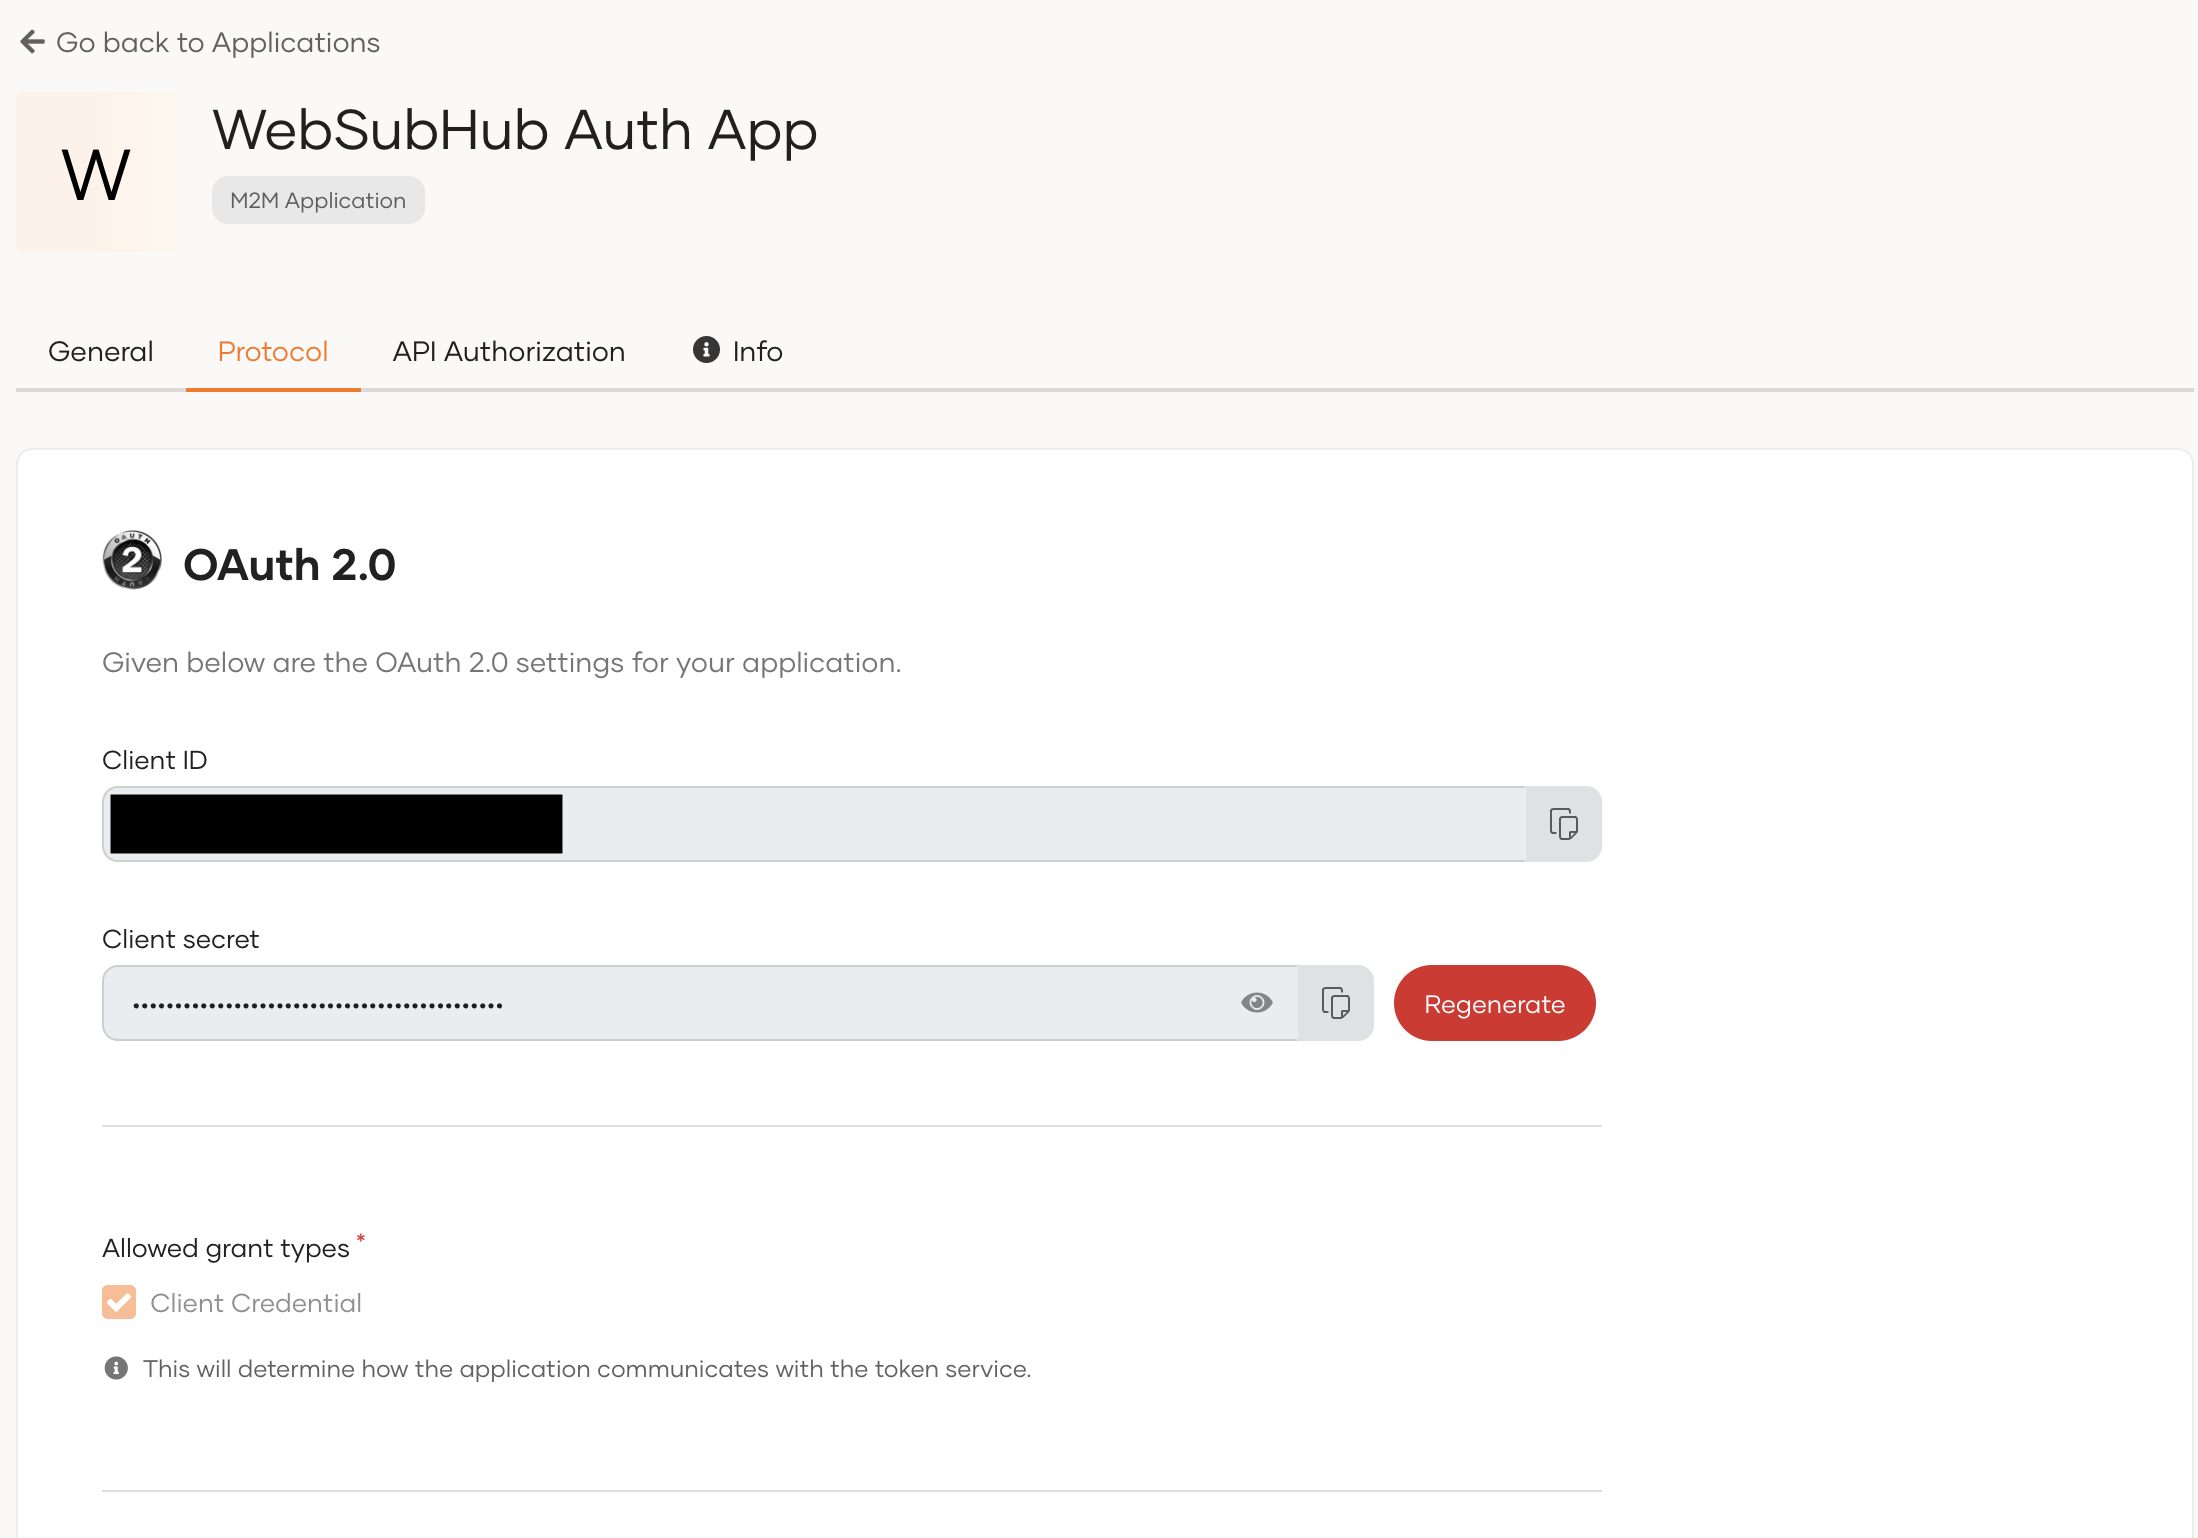Click the Client Credential label text
This screenshot has width=2198, height=1538.
pos(256,1303)
